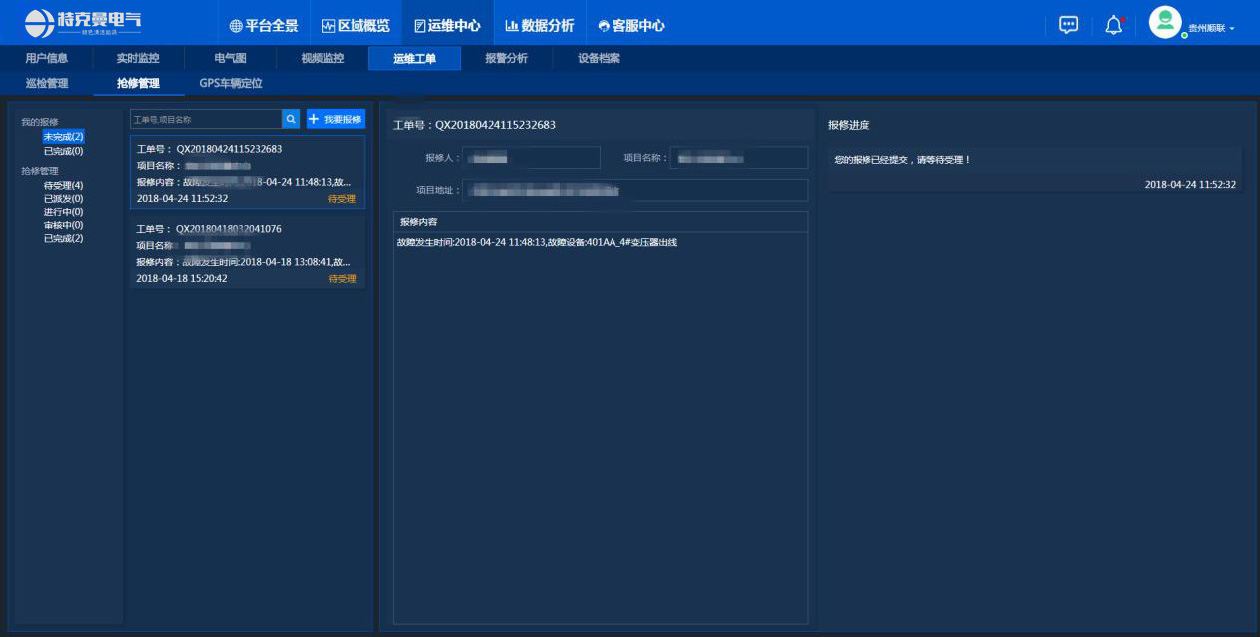Open 数据分析 chart navigation item

(540, 26)
